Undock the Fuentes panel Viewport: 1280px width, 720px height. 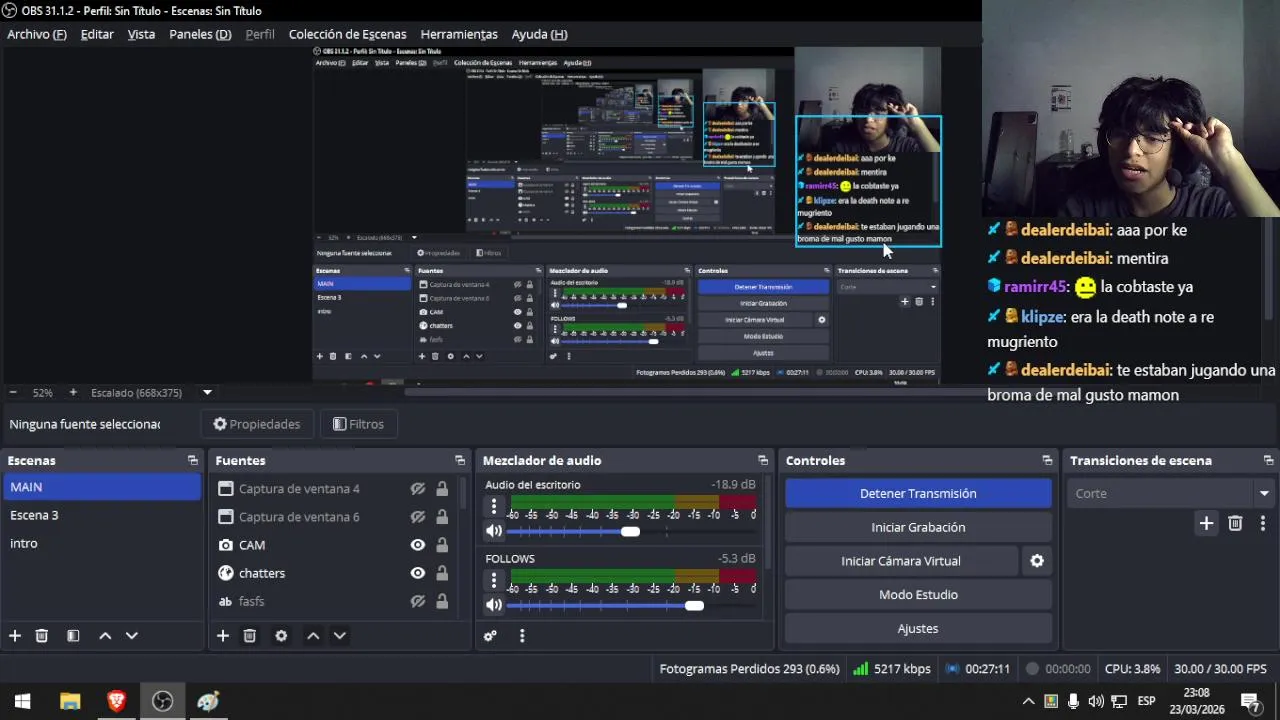click(x=460, y=461)
